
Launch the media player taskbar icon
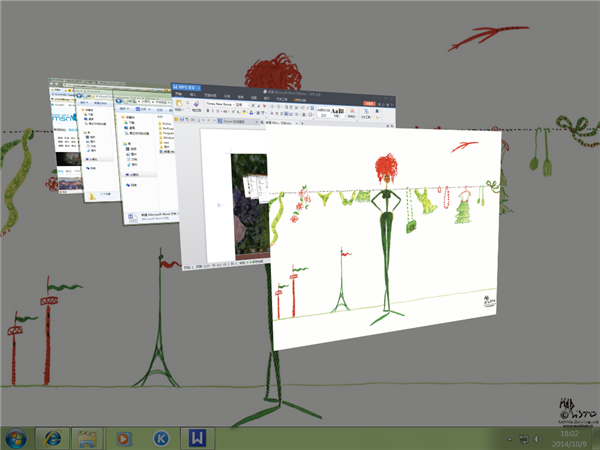(x=124, y=438)
